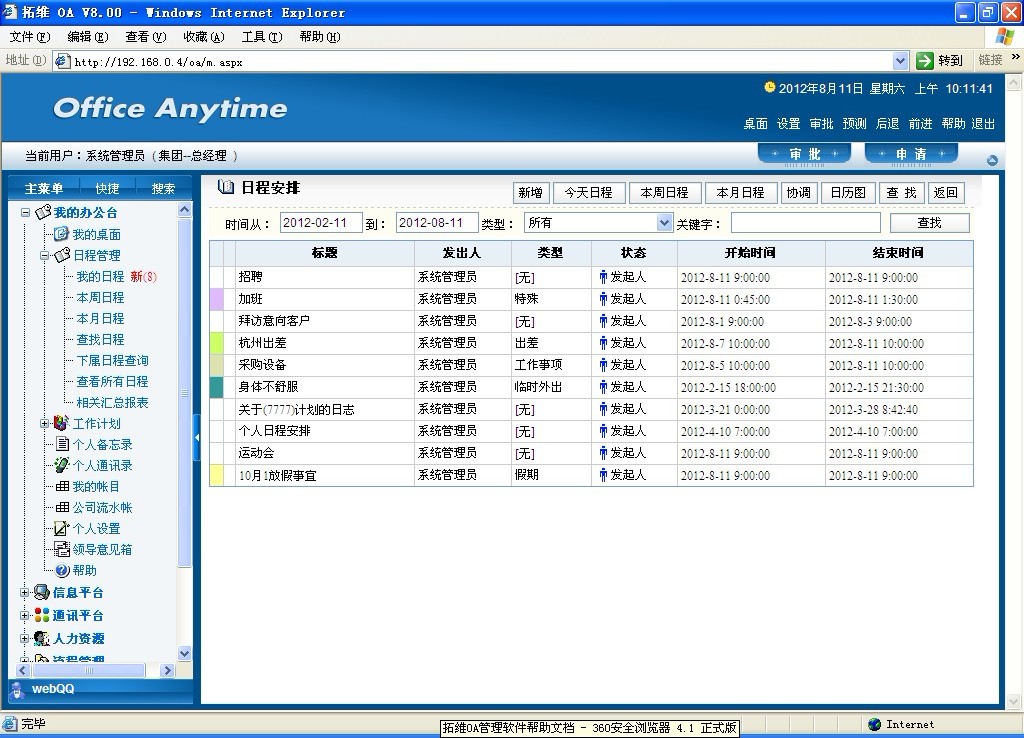Expand the 信息平台 section
Viewport: 1024px width, 738px height.
(x=25, y=592)
